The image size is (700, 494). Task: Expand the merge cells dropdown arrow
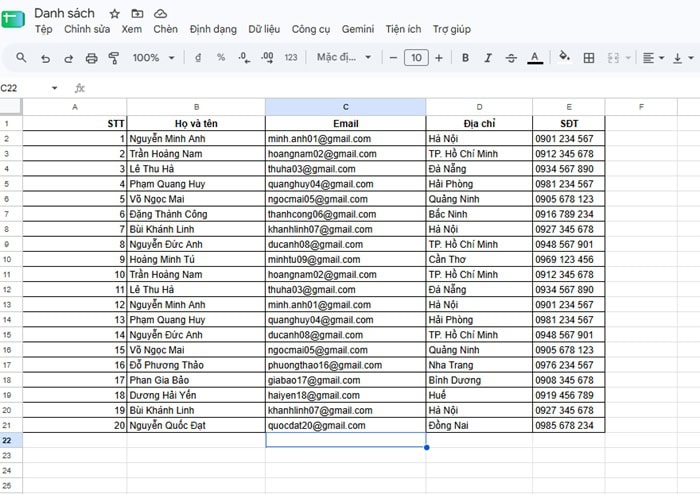pos(628,58)
